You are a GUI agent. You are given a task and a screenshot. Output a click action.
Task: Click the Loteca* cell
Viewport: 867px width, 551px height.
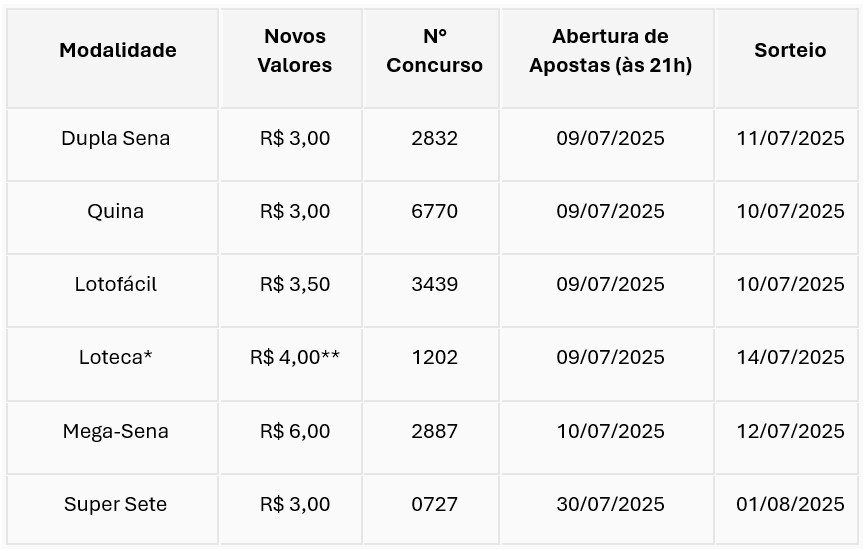(116, 357)
